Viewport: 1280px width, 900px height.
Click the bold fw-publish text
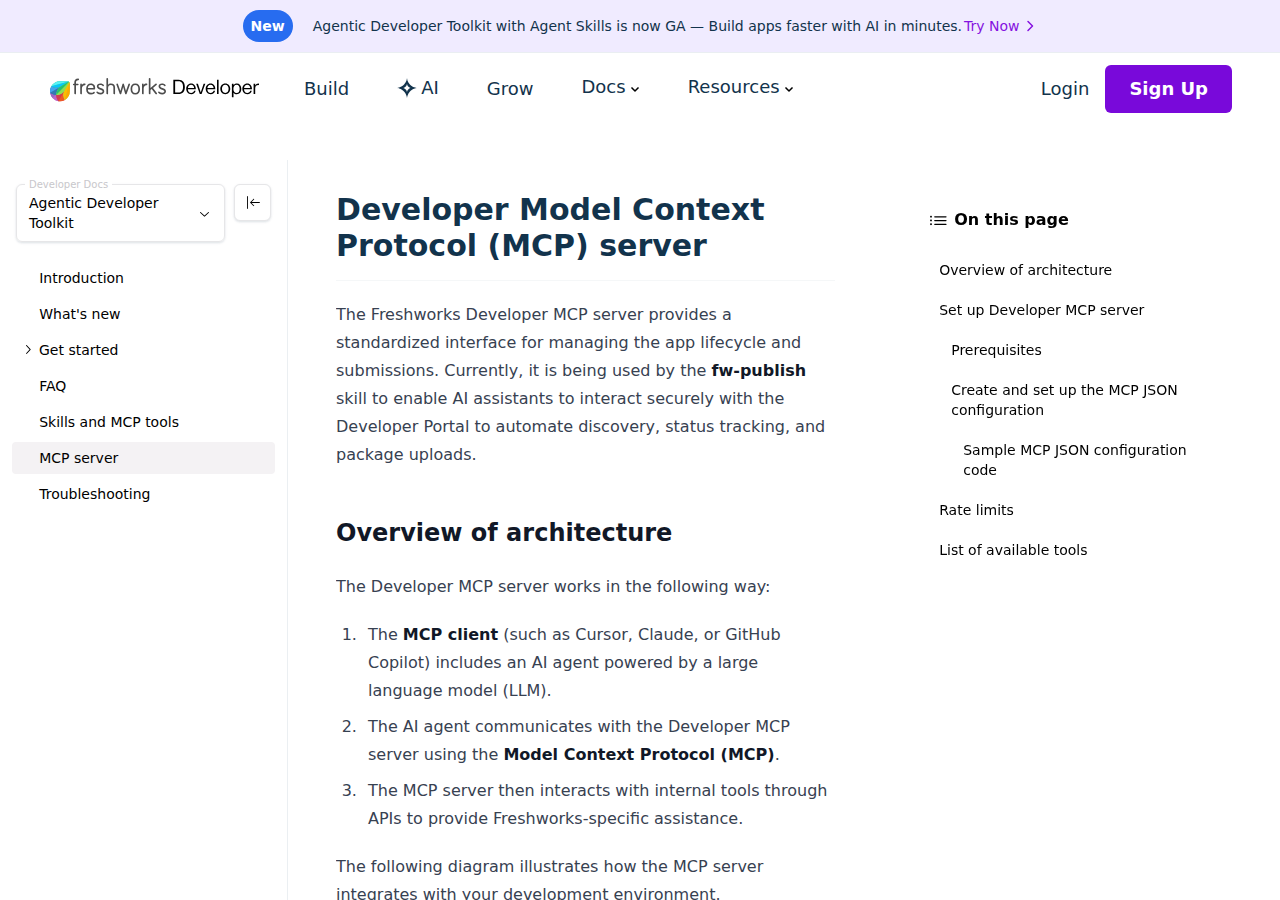tap(758, 370)
